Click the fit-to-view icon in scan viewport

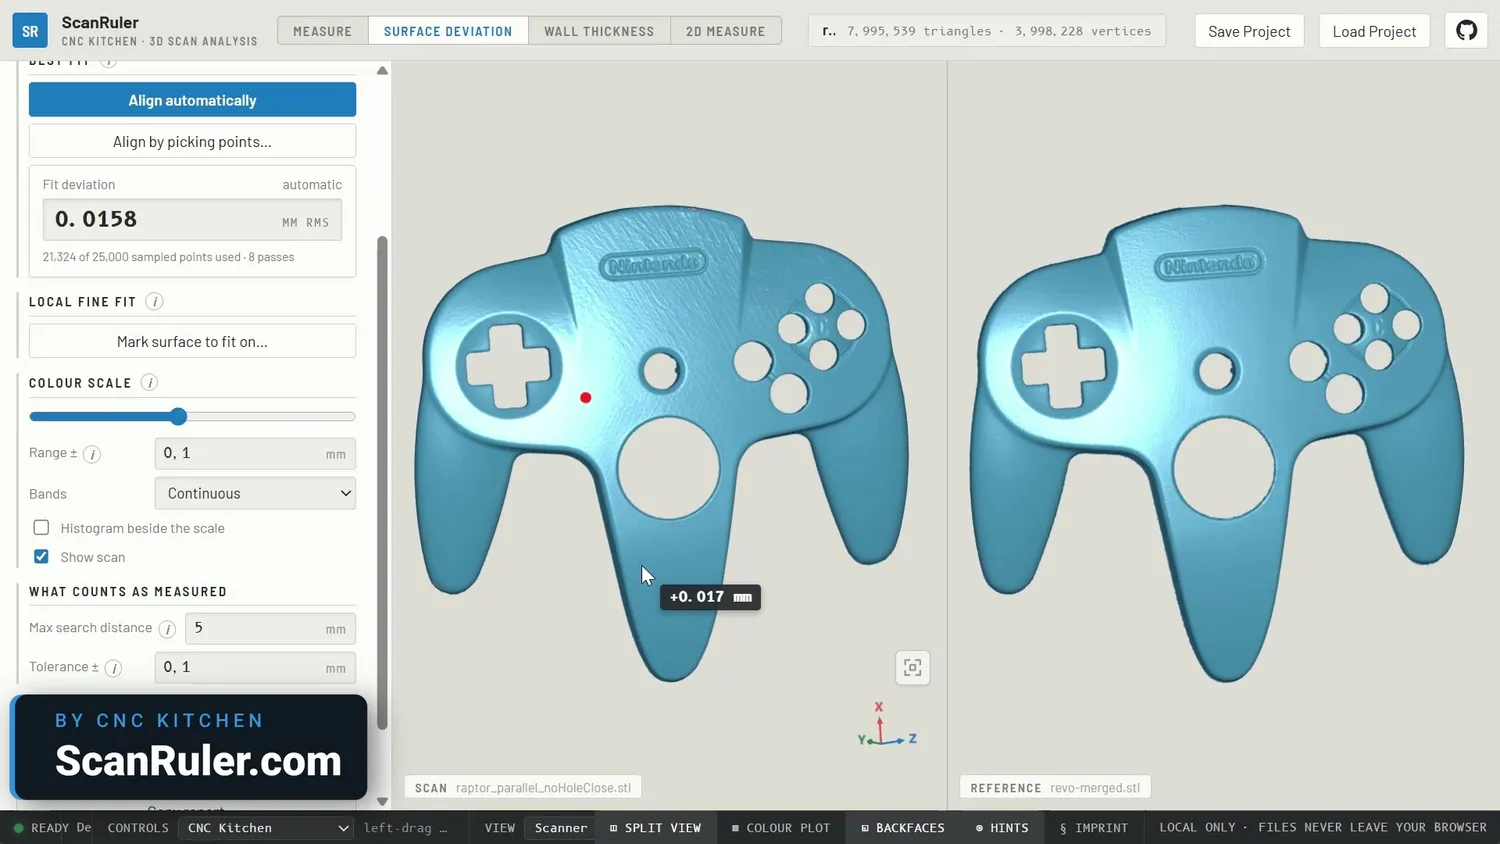(x=912, y=668)
